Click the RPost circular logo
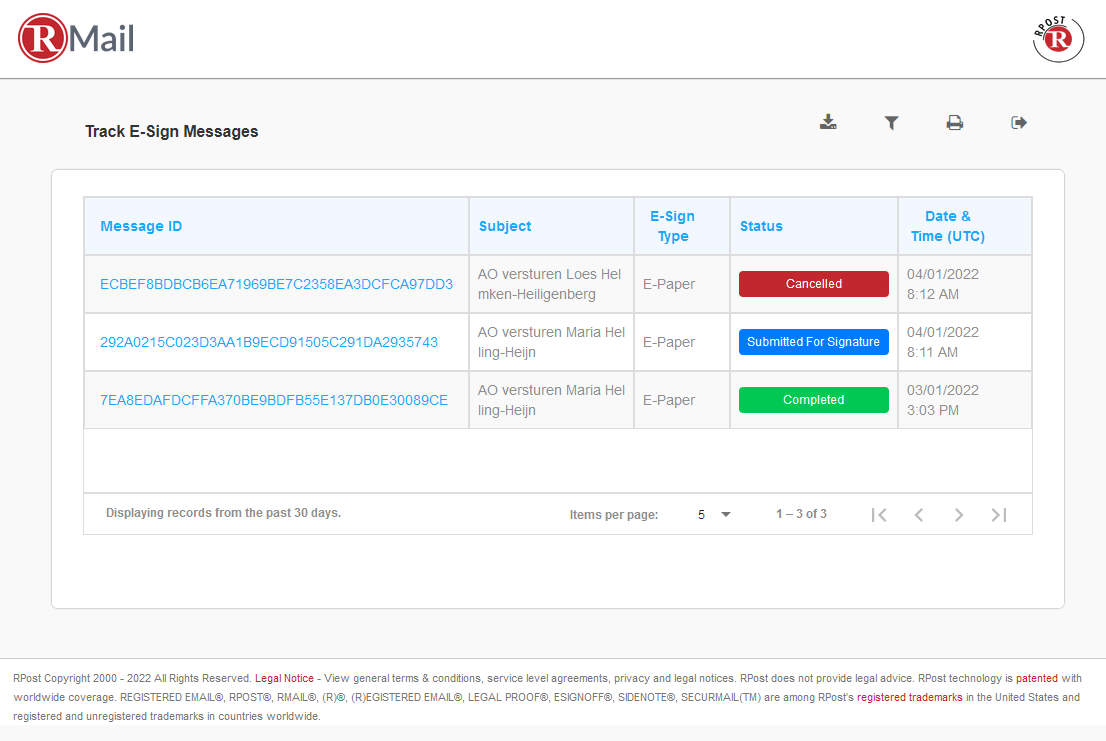The image size is (1106, 741). pos(1058,39)
